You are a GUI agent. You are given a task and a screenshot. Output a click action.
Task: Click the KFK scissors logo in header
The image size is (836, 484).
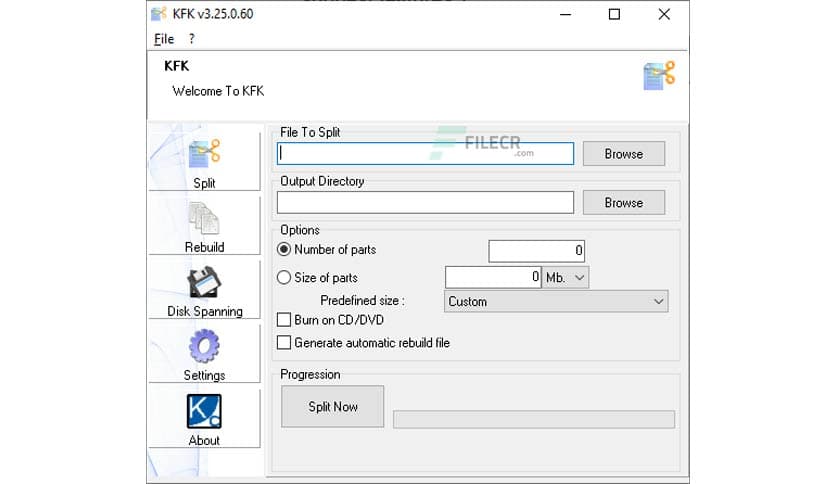659,75
